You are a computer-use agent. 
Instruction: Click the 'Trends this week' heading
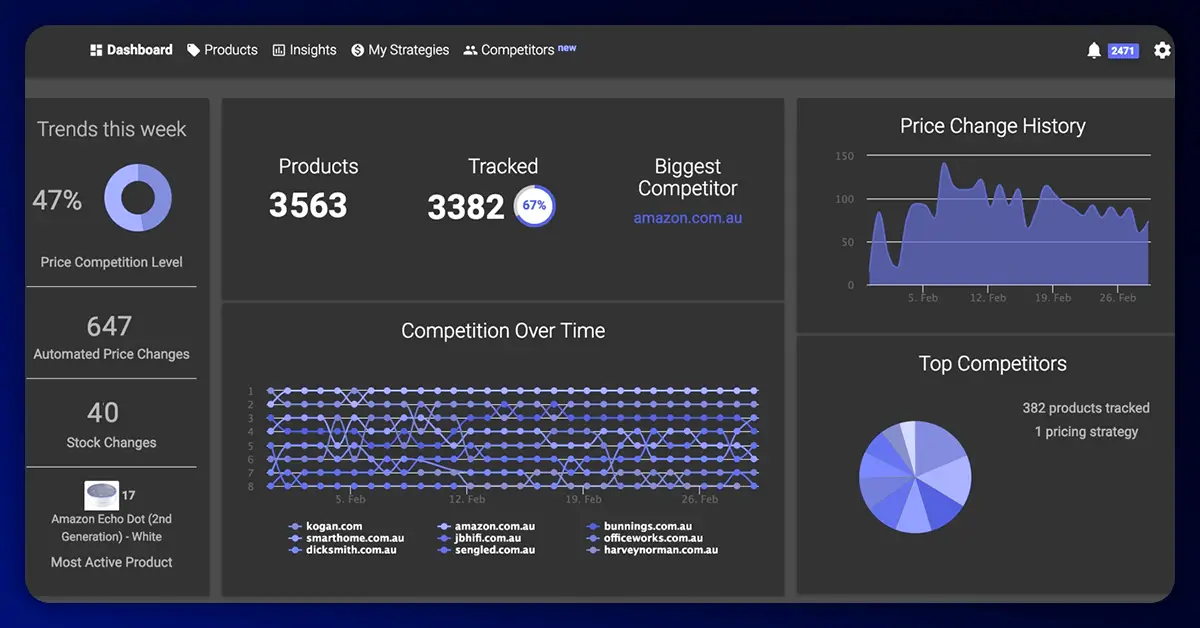pyautogui.click(x=112, y=129)
